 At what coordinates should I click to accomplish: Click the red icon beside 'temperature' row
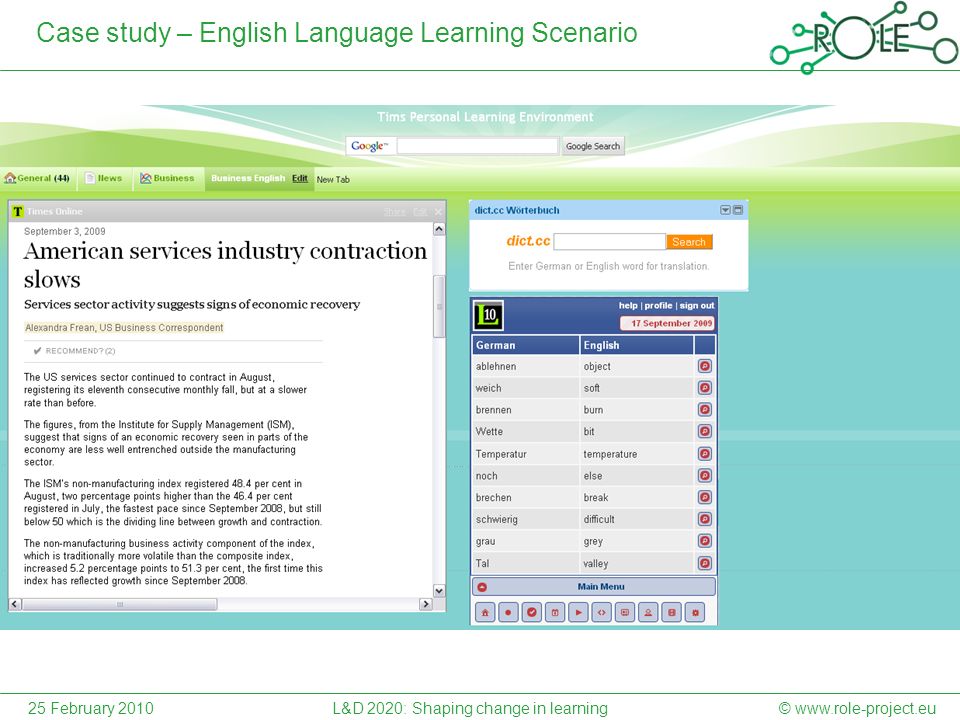click(x=705, y=454)
